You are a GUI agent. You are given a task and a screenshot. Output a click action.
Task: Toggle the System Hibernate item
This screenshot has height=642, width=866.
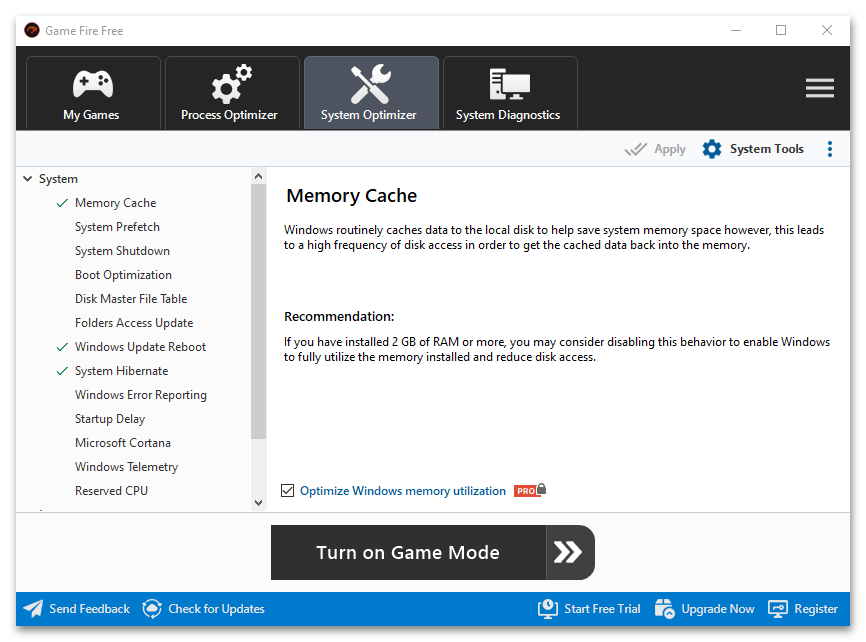click(x=121, y=371)
